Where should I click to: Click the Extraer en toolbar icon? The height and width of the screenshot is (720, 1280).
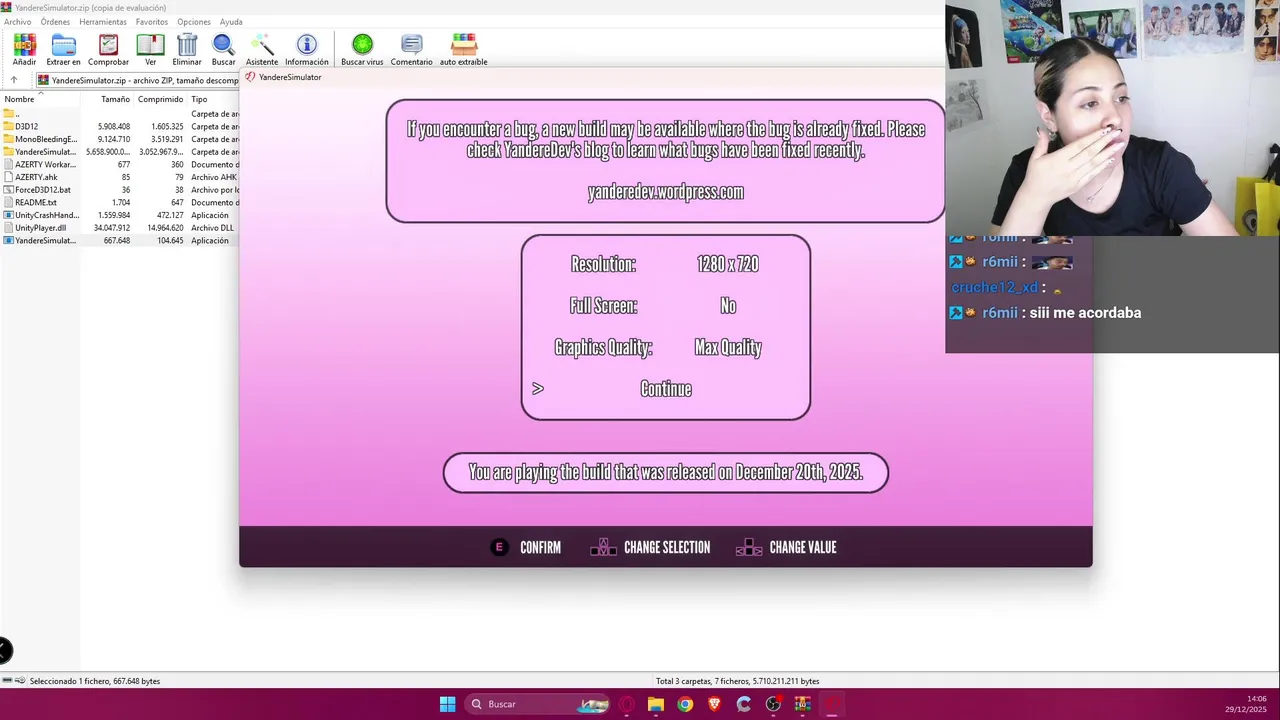(x=63, y=49)
